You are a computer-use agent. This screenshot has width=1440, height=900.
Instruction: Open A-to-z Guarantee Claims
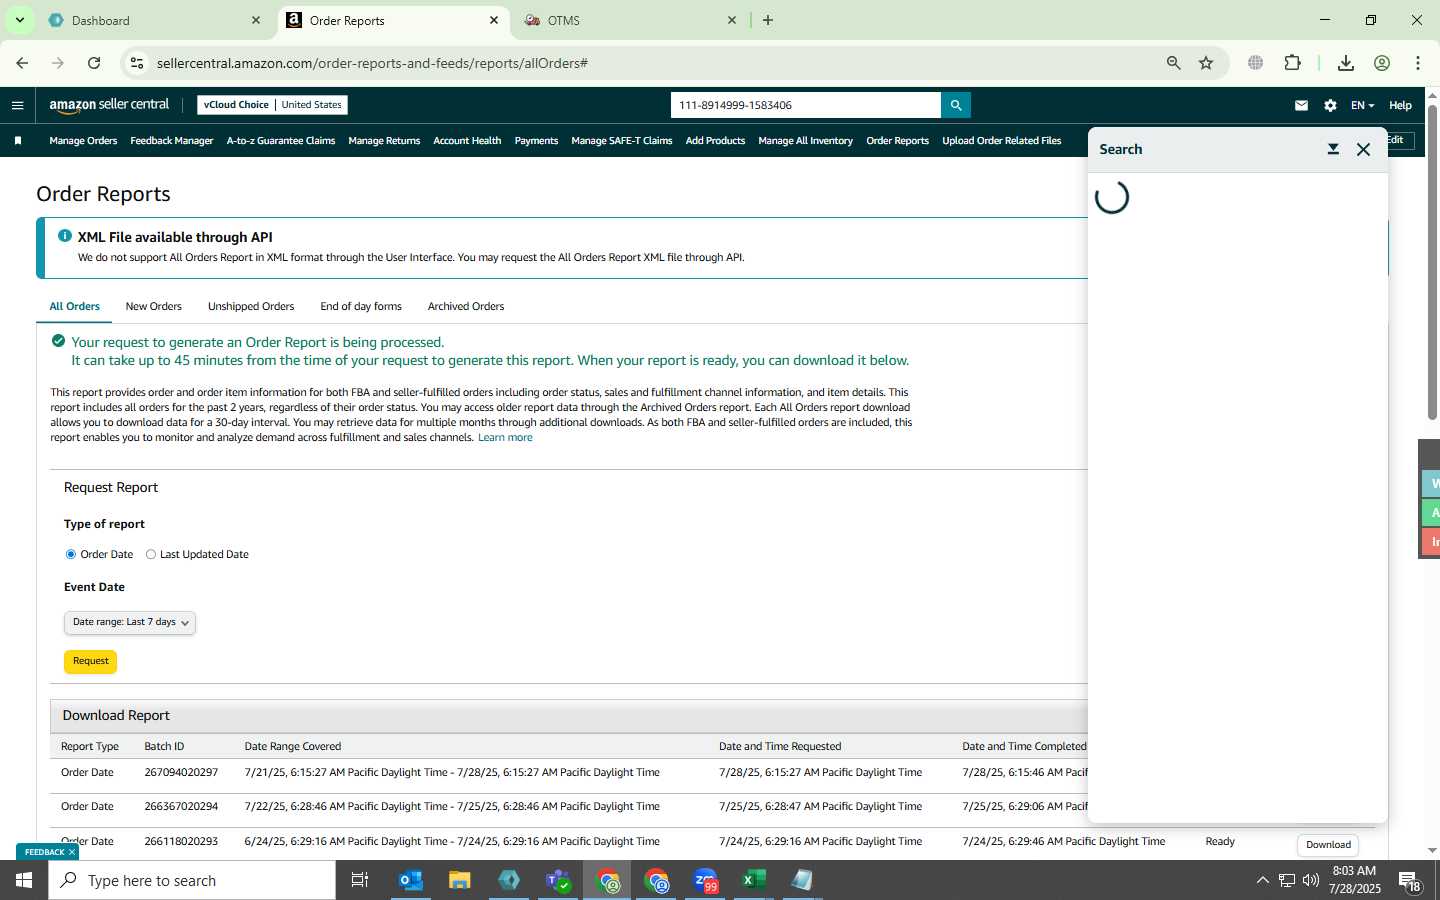pos(281,141)
